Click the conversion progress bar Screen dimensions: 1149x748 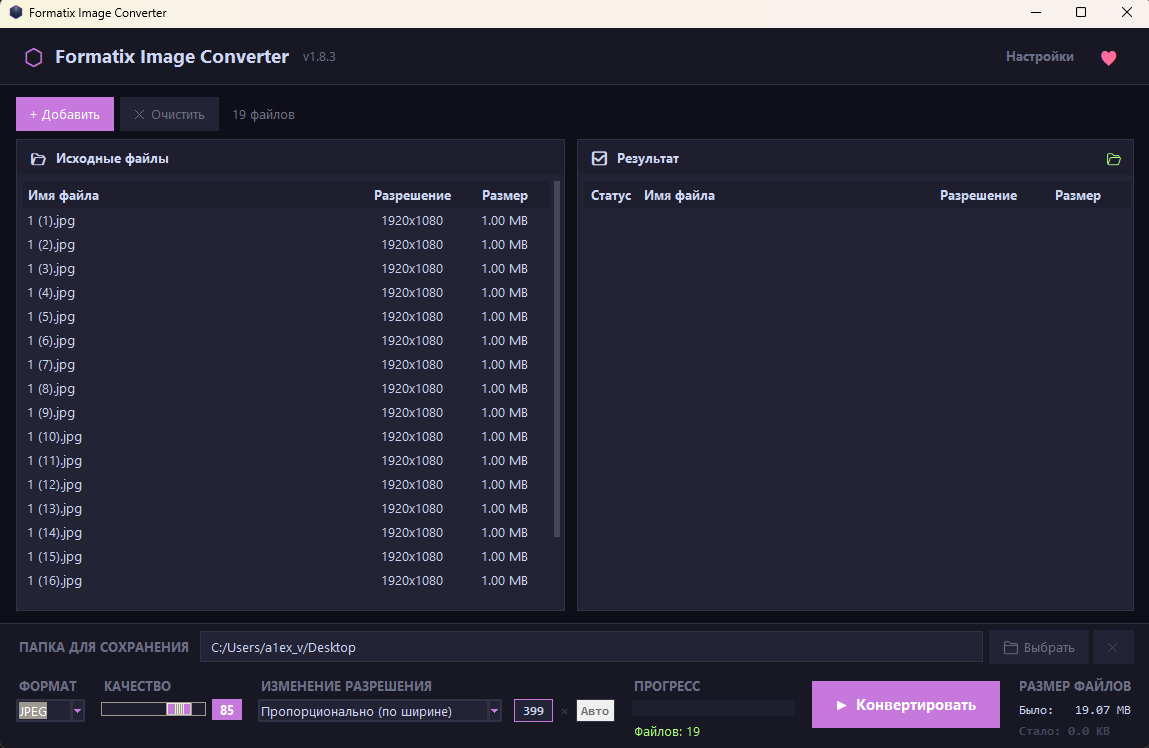(713, 708)
